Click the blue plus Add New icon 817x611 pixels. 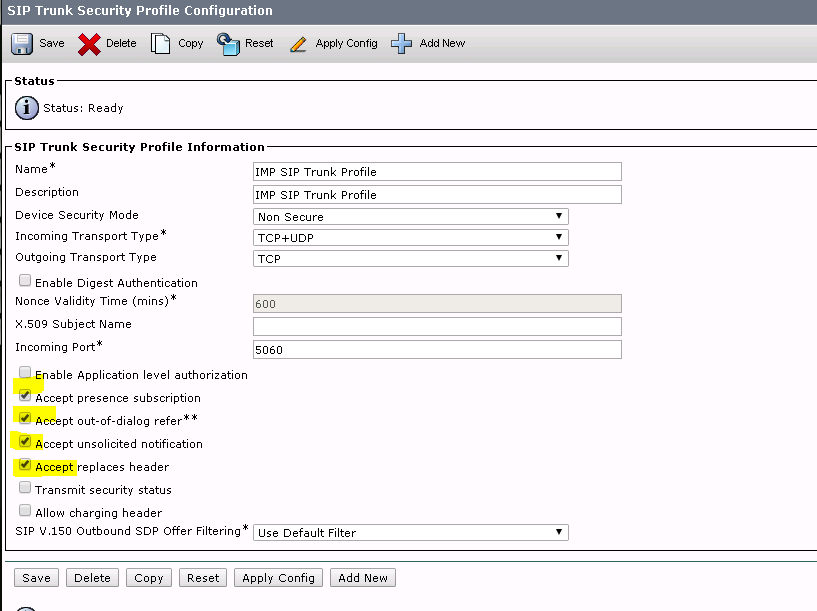point(401,44)
